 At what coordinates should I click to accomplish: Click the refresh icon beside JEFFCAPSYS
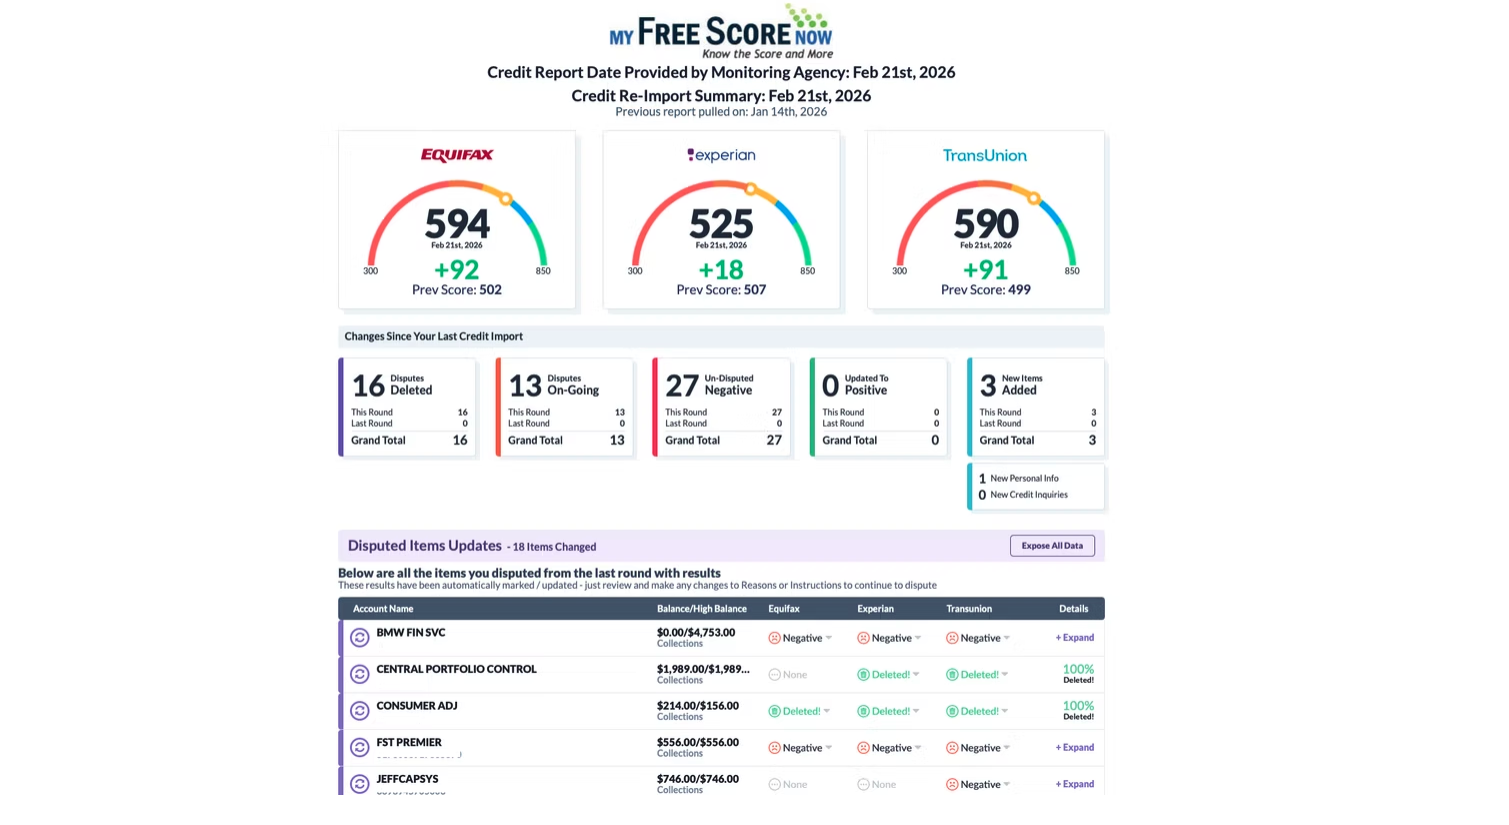tap(360, 784)
